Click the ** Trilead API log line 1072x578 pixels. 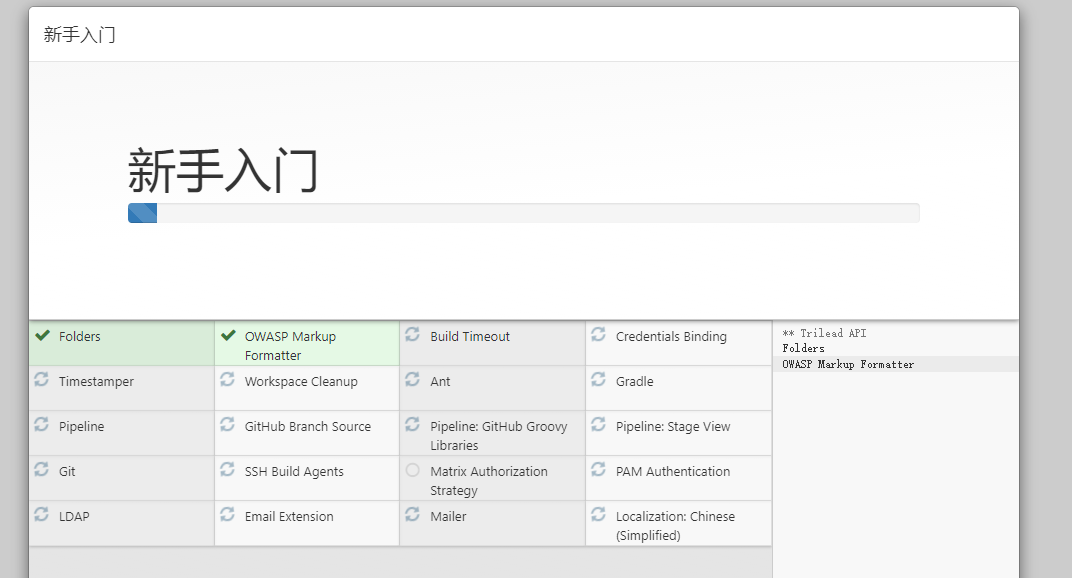pos(825,333)
